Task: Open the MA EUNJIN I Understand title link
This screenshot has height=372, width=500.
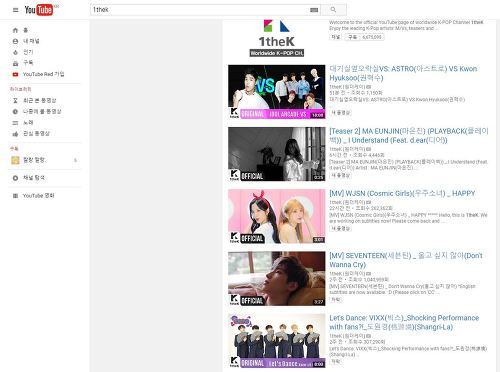Action: pyautogui.click(x=409, y=136)
